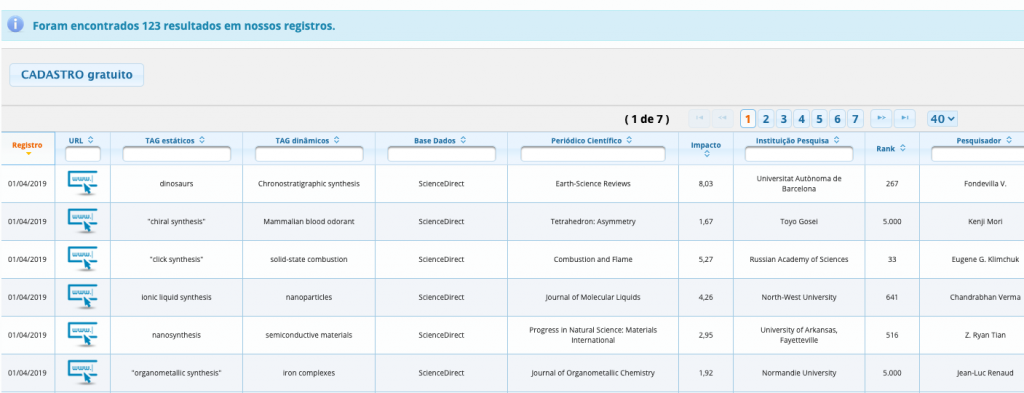Viewport: 1024px width, 393px height.
Task: Sort by TAG dinâmicos column
Action: (336, 140)
